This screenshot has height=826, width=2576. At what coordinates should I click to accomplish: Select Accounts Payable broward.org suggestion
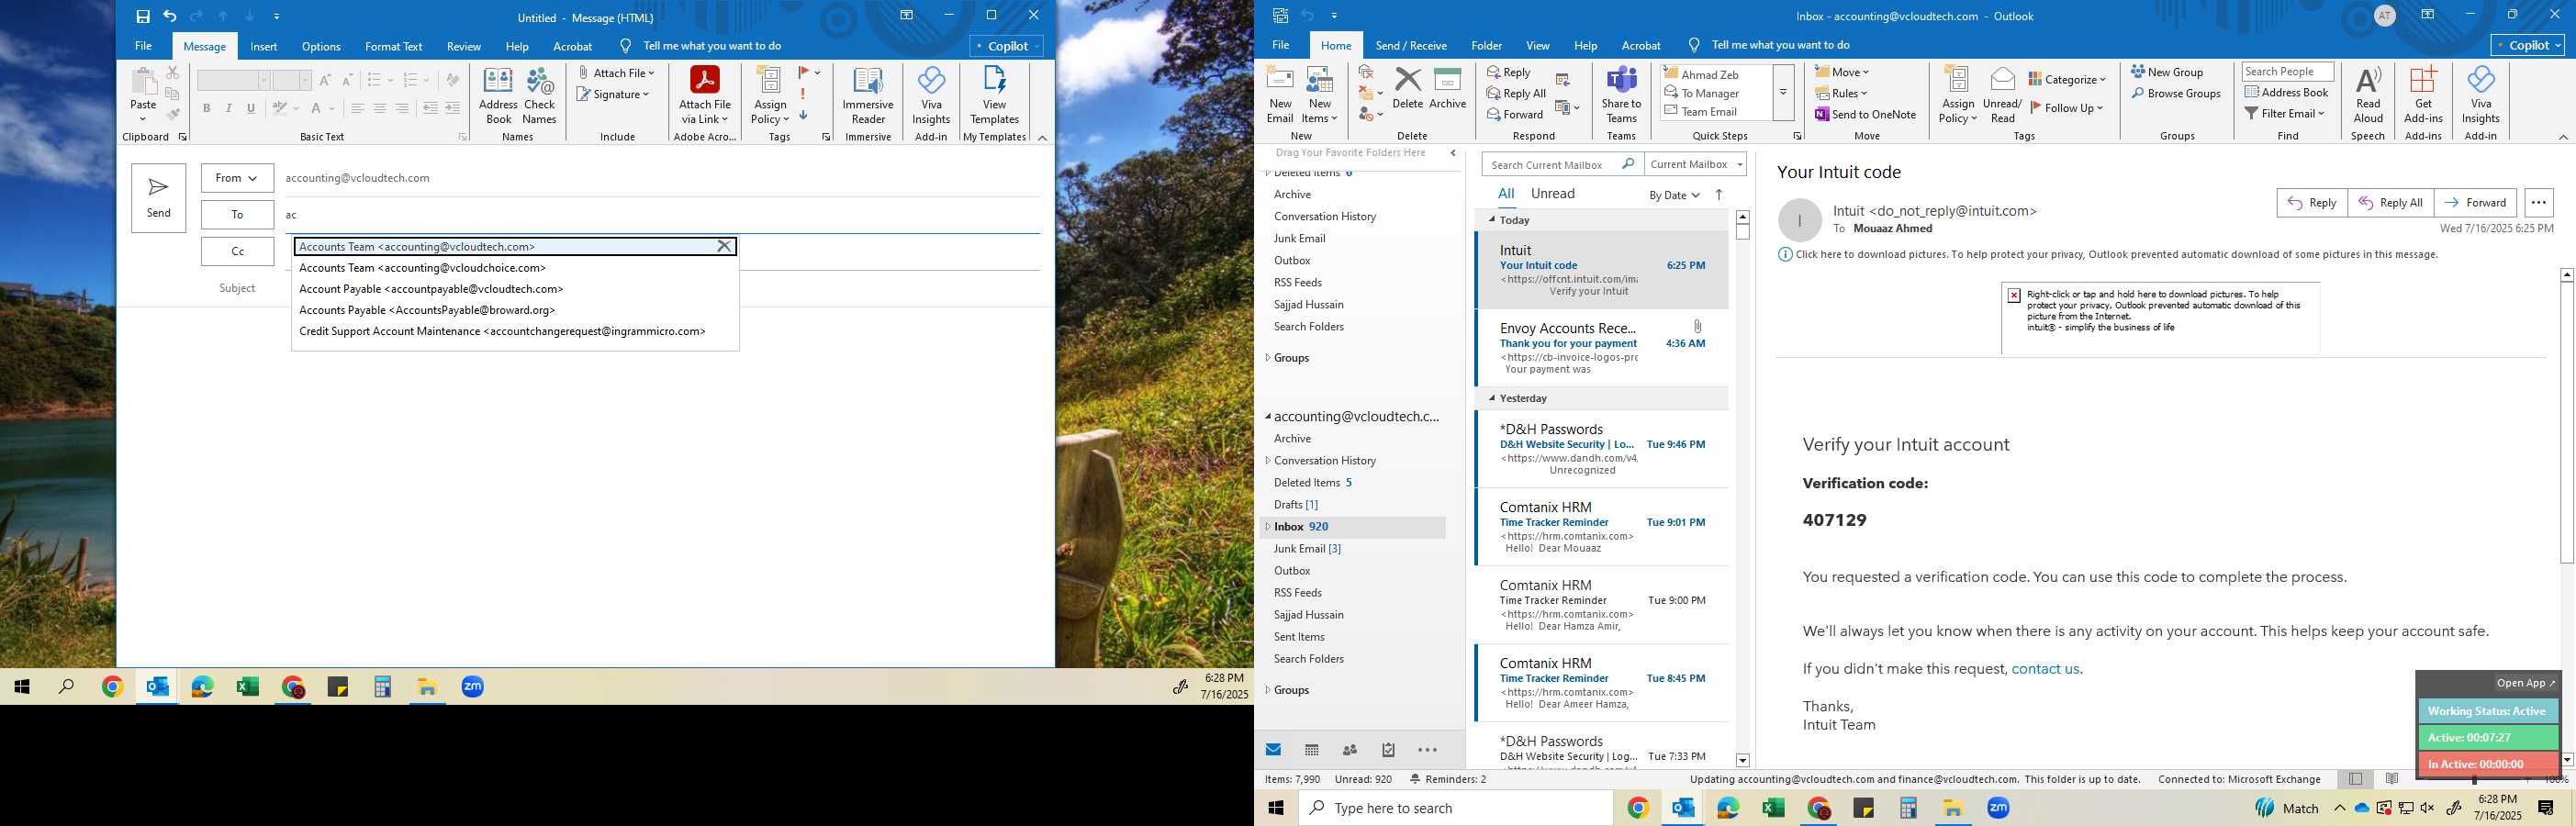pos(427,310)
